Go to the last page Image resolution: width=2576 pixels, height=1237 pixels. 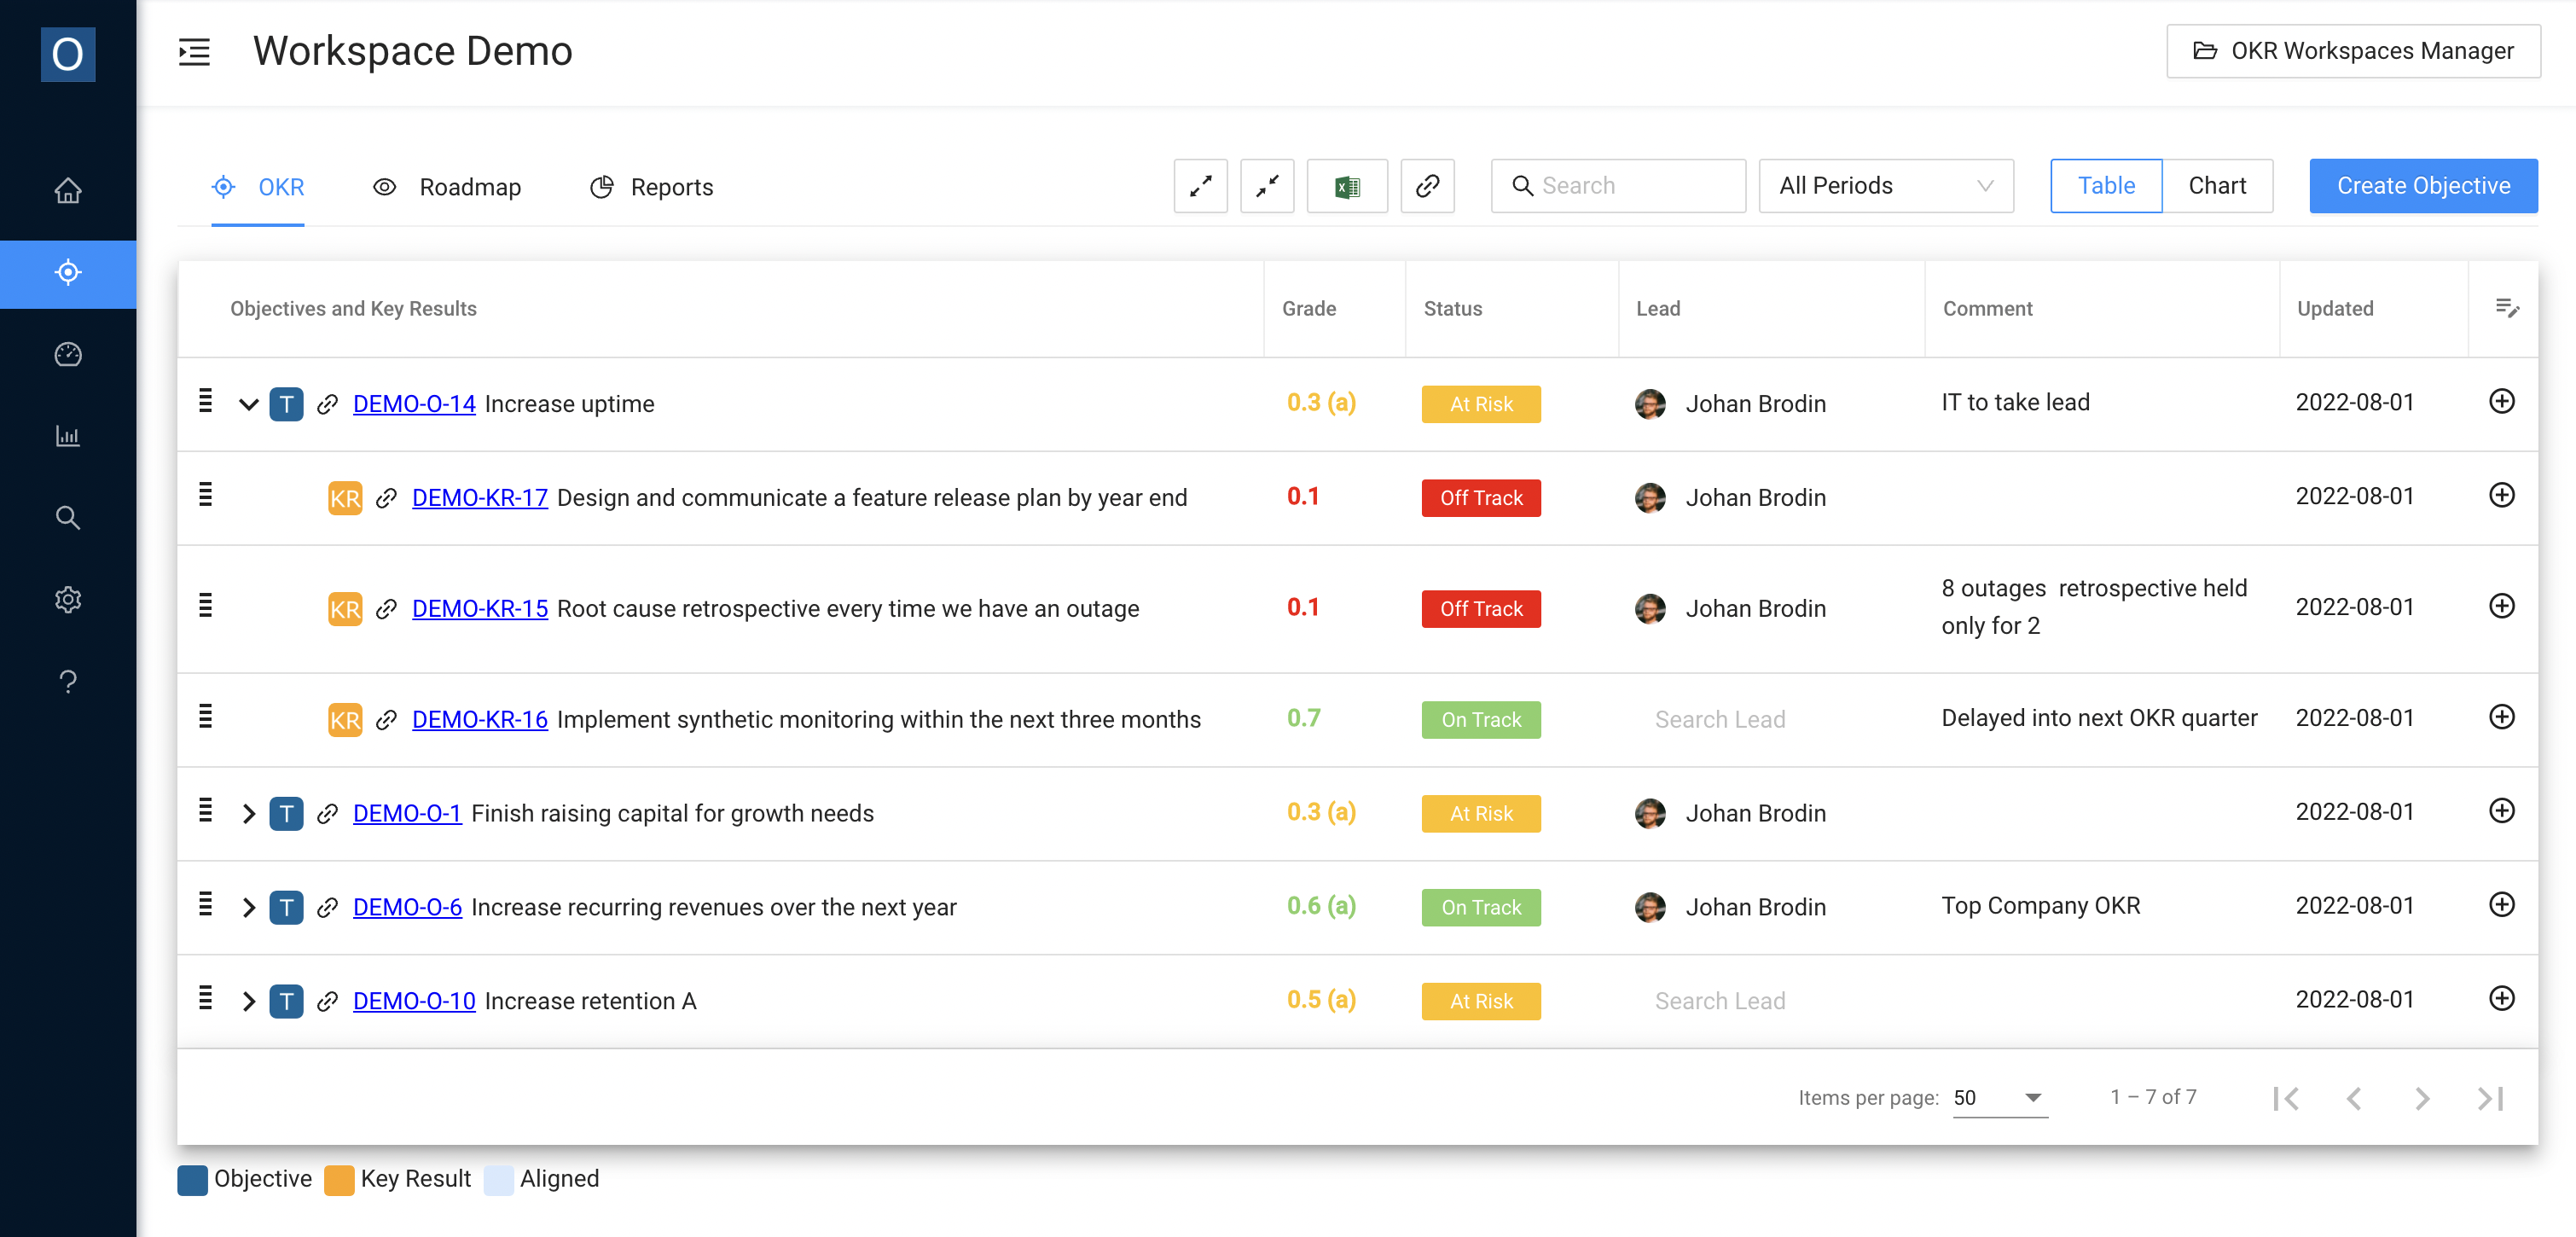(2490, 1099)
